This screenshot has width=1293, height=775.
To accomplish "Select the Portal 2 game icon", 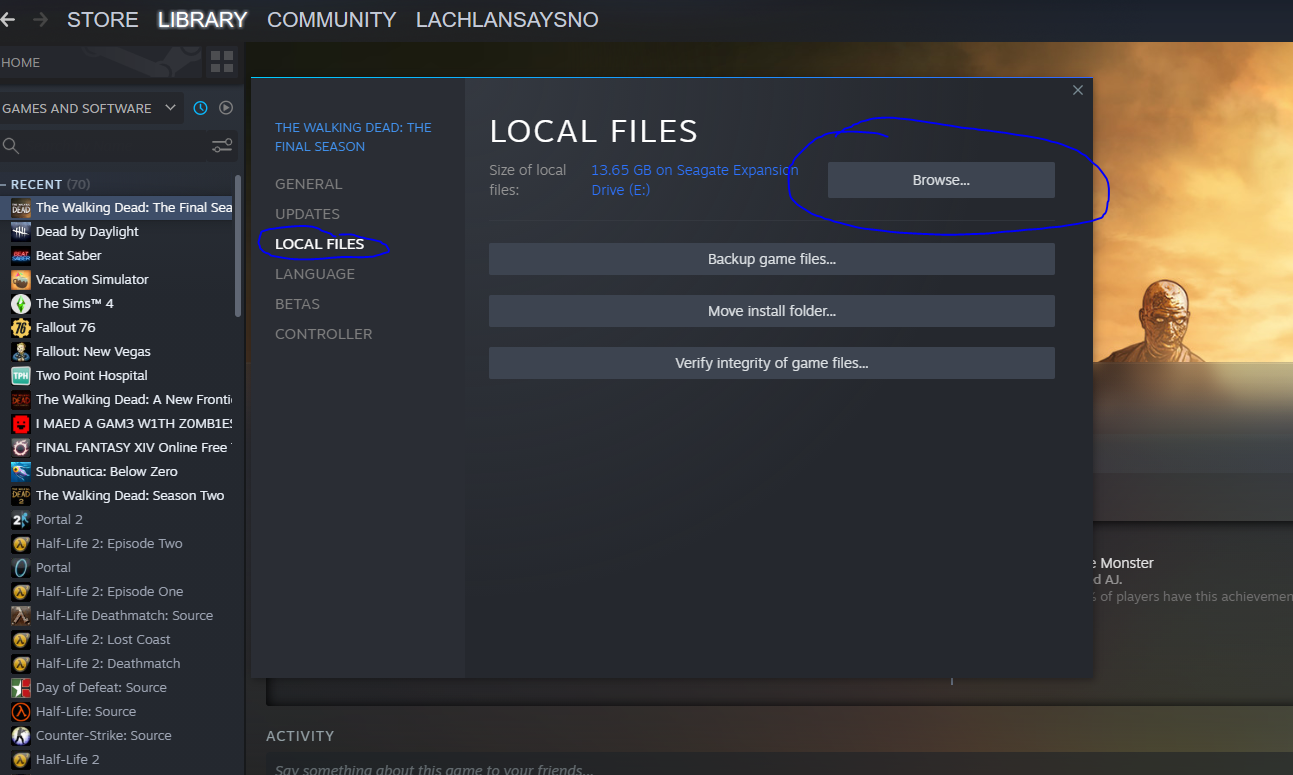I will tap(21, 519).
